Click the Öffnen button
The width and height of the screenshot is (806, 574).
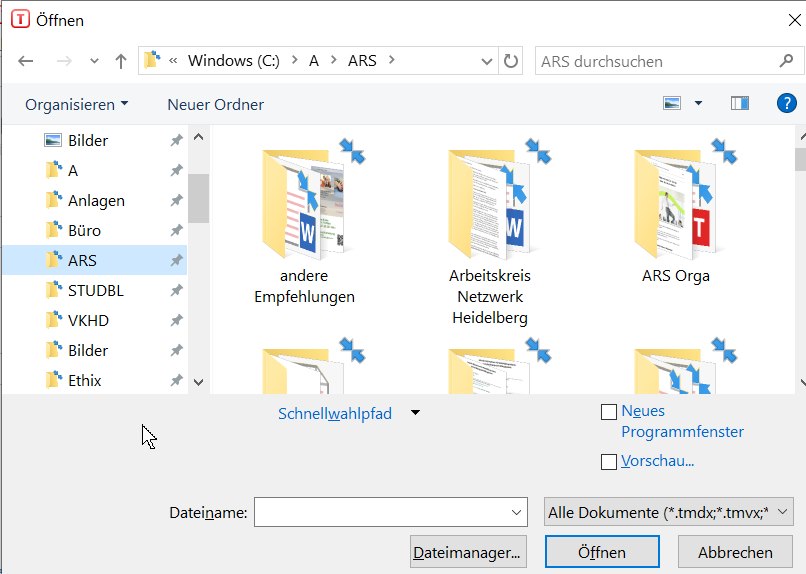coord(602,552)
